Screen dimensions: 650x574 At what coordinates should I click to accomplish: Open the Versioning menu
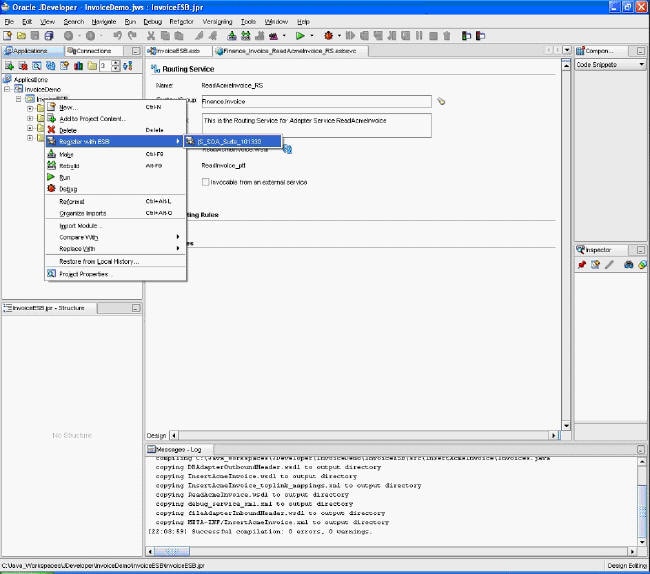(x=217, y=22)
